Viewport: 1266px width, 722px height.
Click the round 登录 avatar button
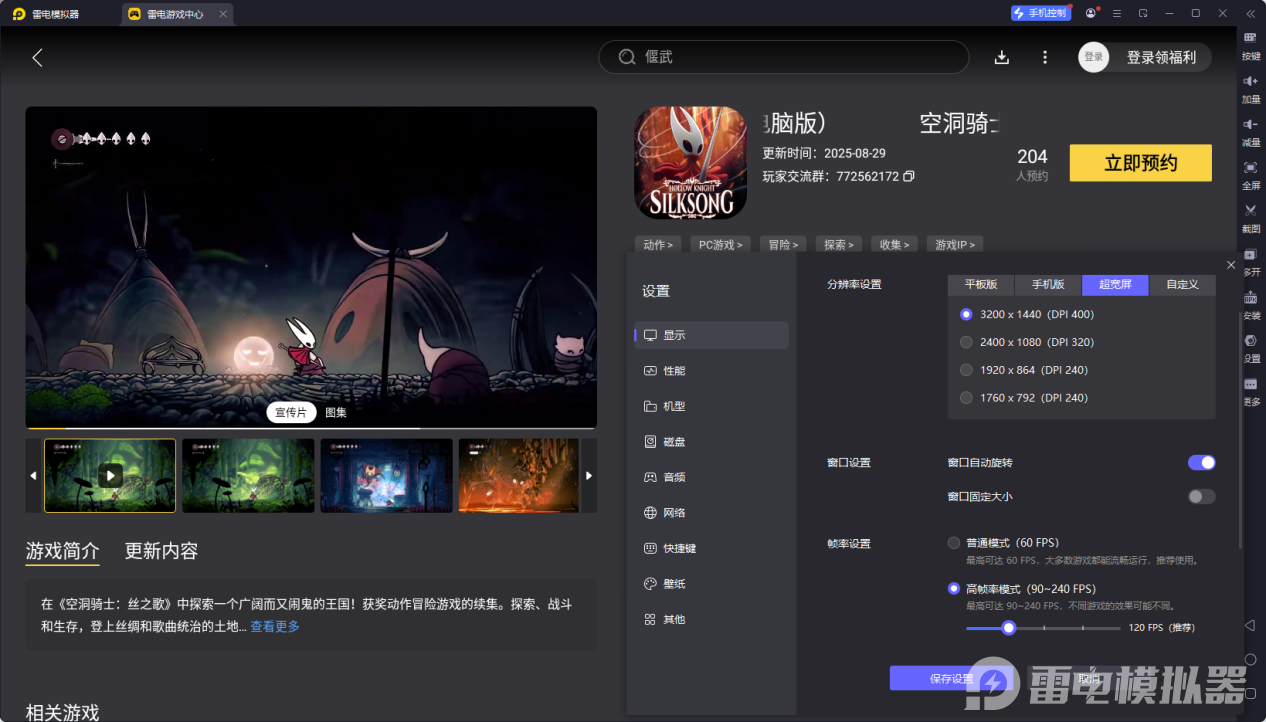point(1094,57)
